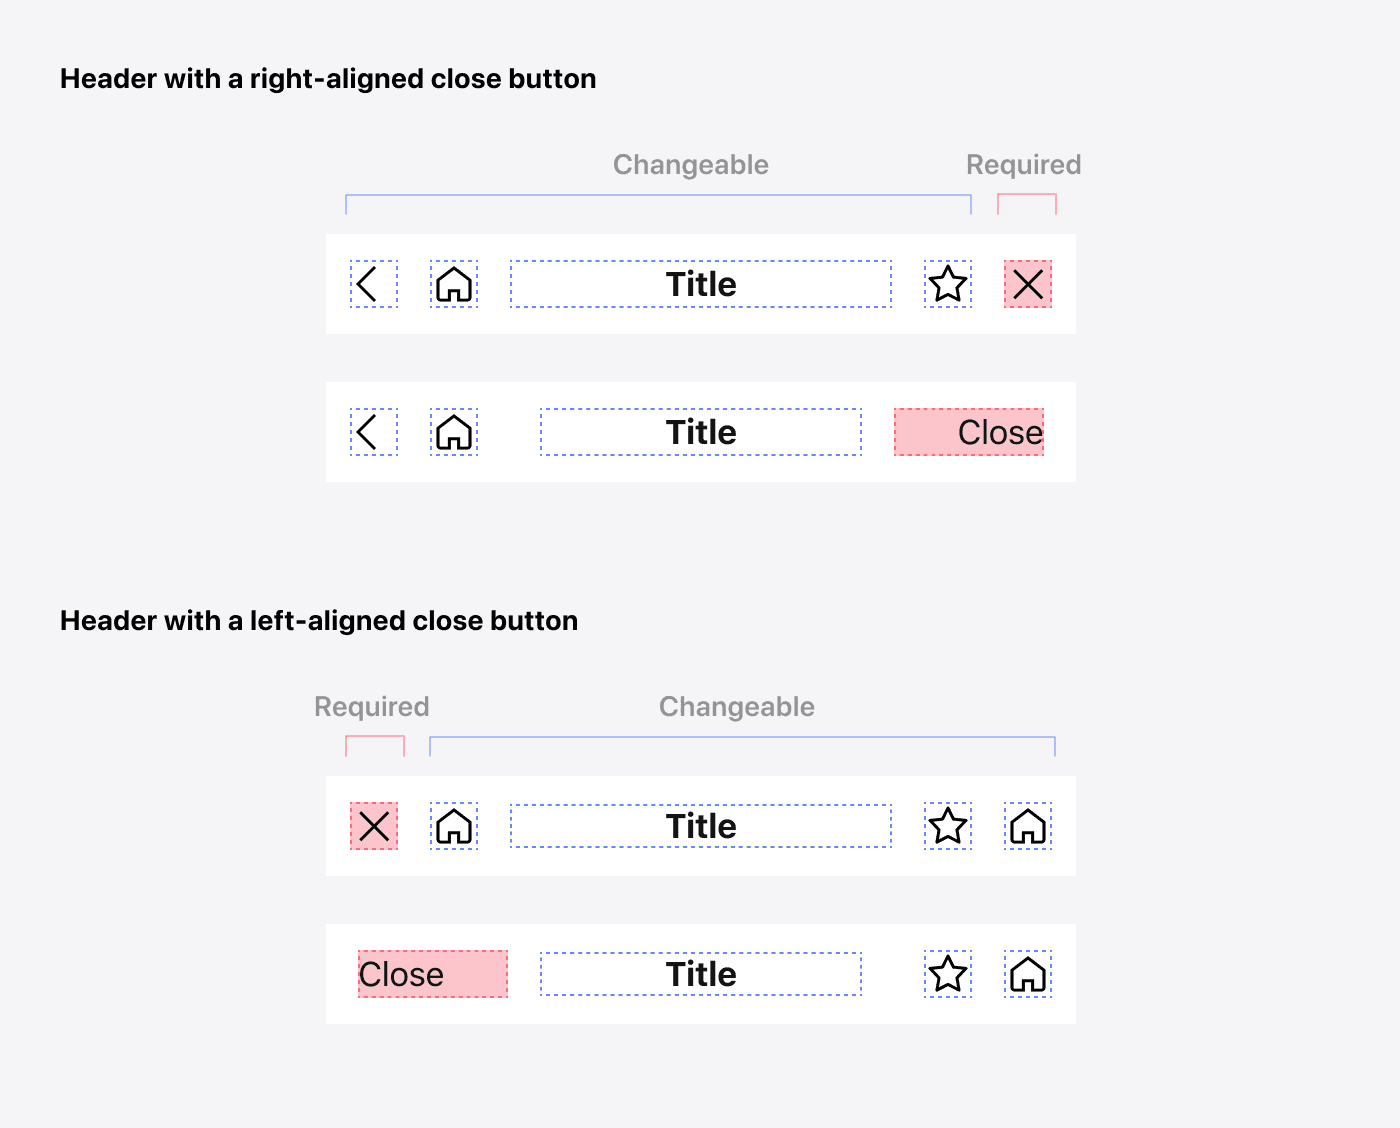This screenshot has height=1128, width=1400.
Task: Tap the back chevron in the second header row
Action: [x=373, y=432]
